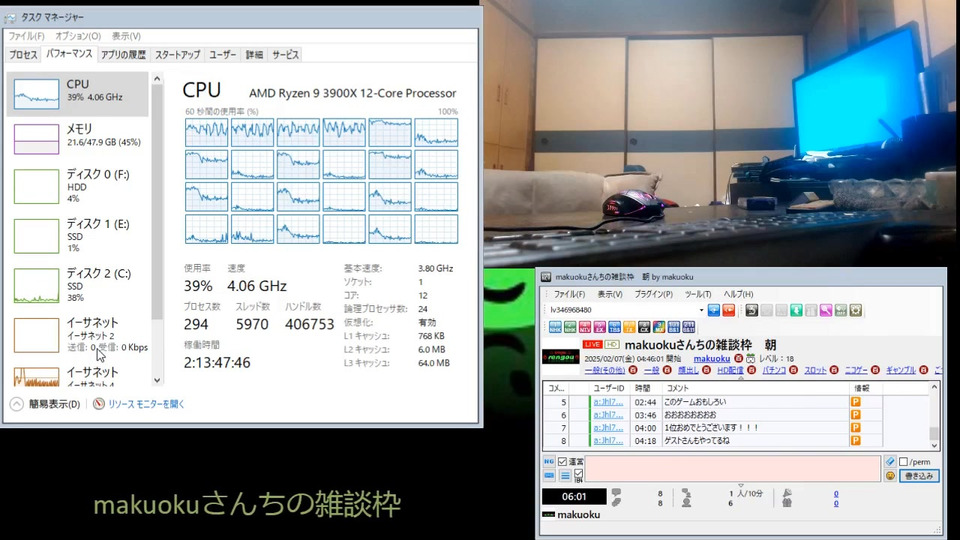Click the dark reload icon in viewer toolbar
This screenshot has height=540, width=960.
coord(752,310)
